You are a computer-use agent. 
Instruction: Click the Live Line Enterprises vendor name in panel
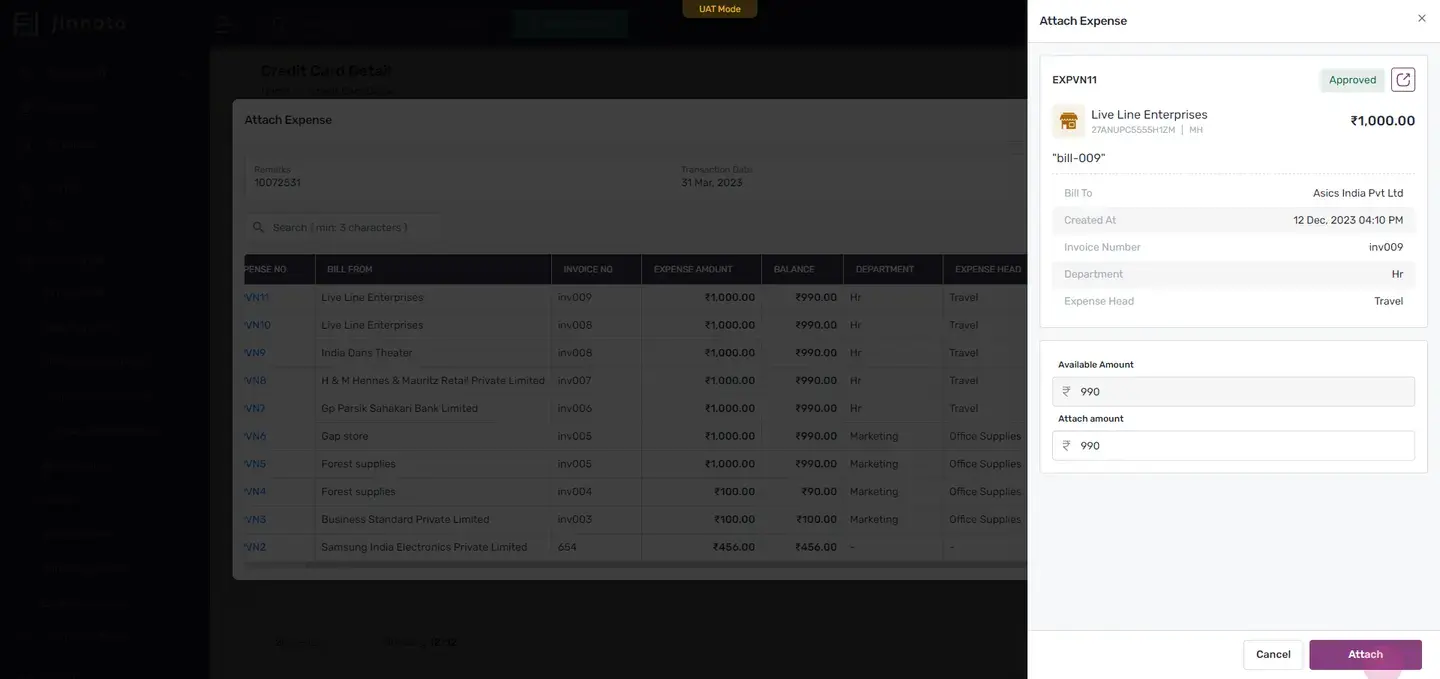click(x=1149, y=115)
